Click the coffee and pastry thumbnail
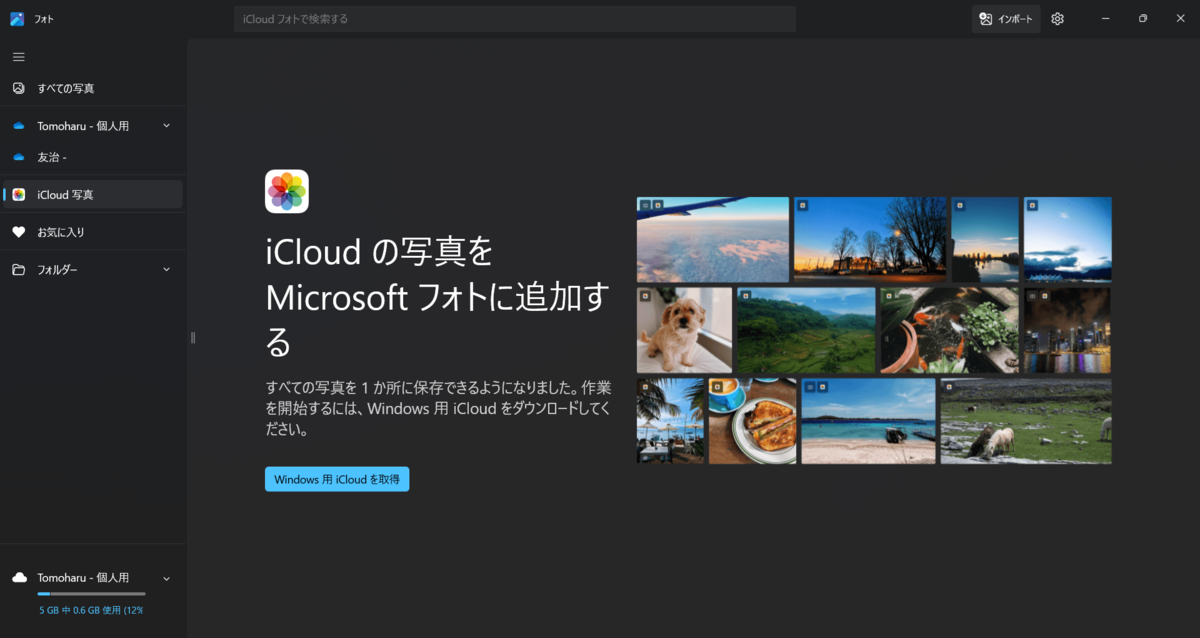Screen dimensions: 1200x638 (753, 421)
